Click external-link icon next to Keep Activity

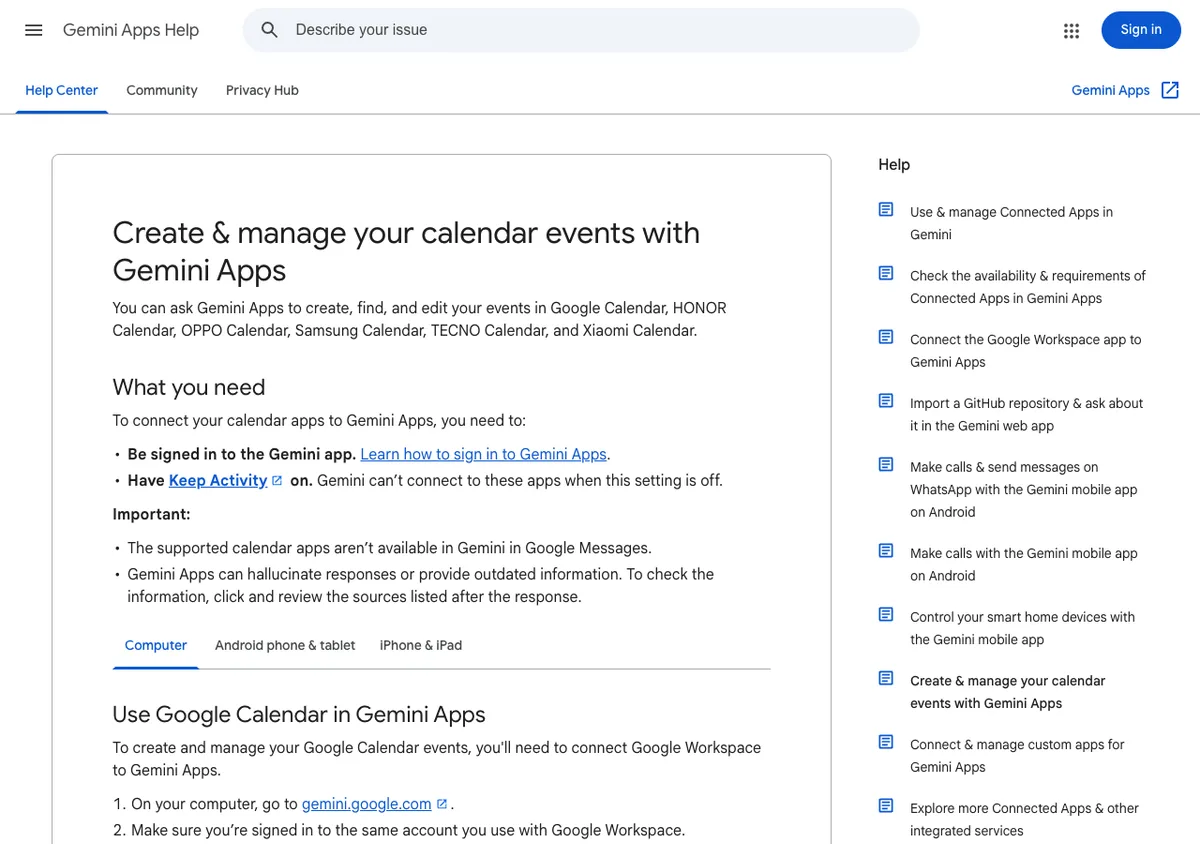pyautogui.click(x=277, y=481)
